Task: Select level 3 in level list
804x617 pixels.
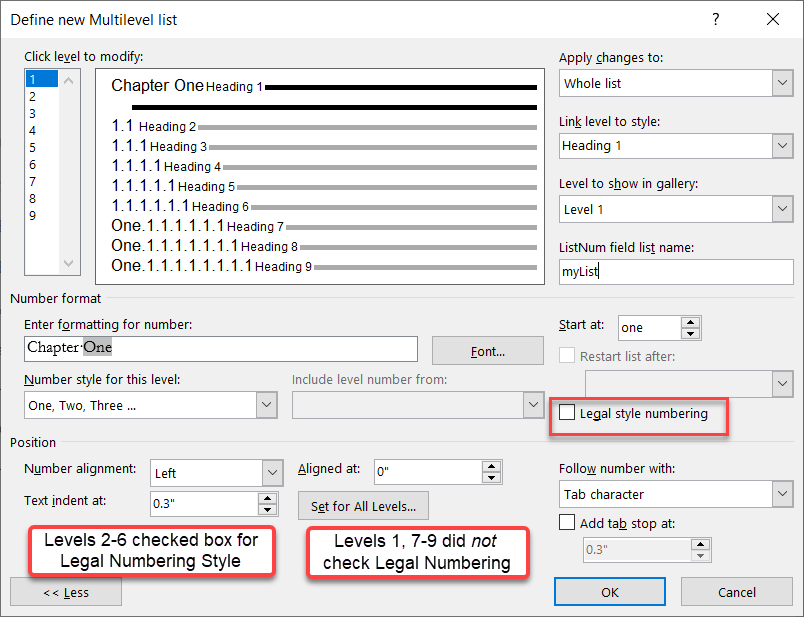Action: point(42,113)
